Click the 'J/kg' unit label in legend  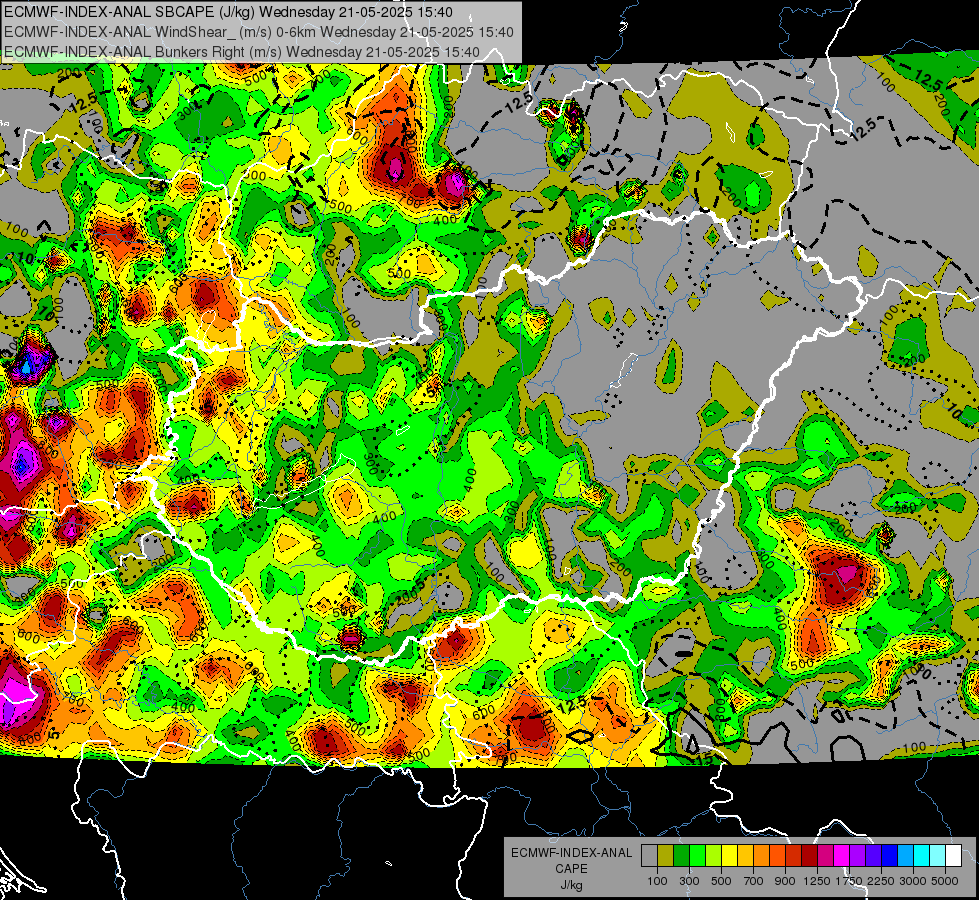[x=571, y=884]
